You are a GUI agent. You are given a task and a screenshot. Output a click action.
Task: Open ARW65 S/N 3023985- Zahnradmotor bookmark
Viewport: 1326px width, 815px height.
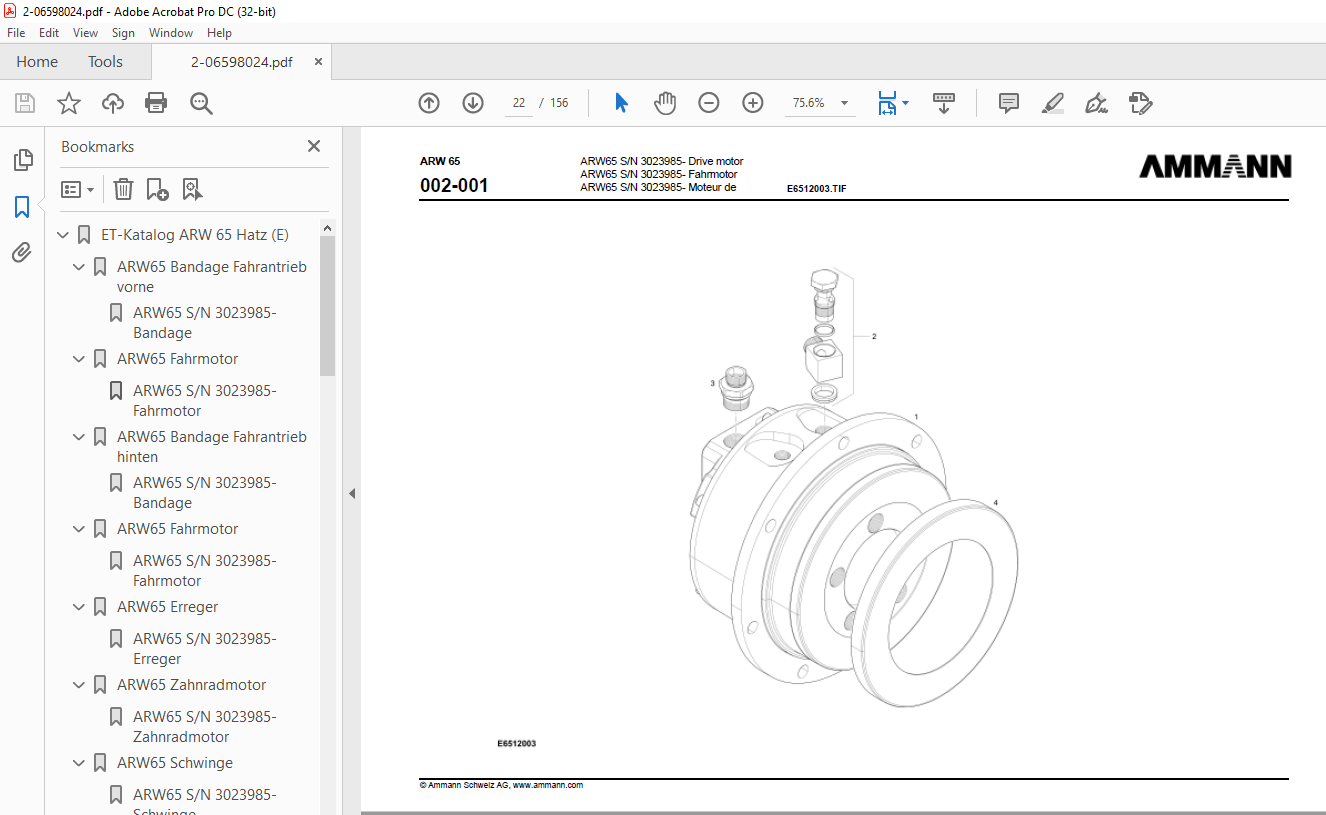click(x=205, y=727)
